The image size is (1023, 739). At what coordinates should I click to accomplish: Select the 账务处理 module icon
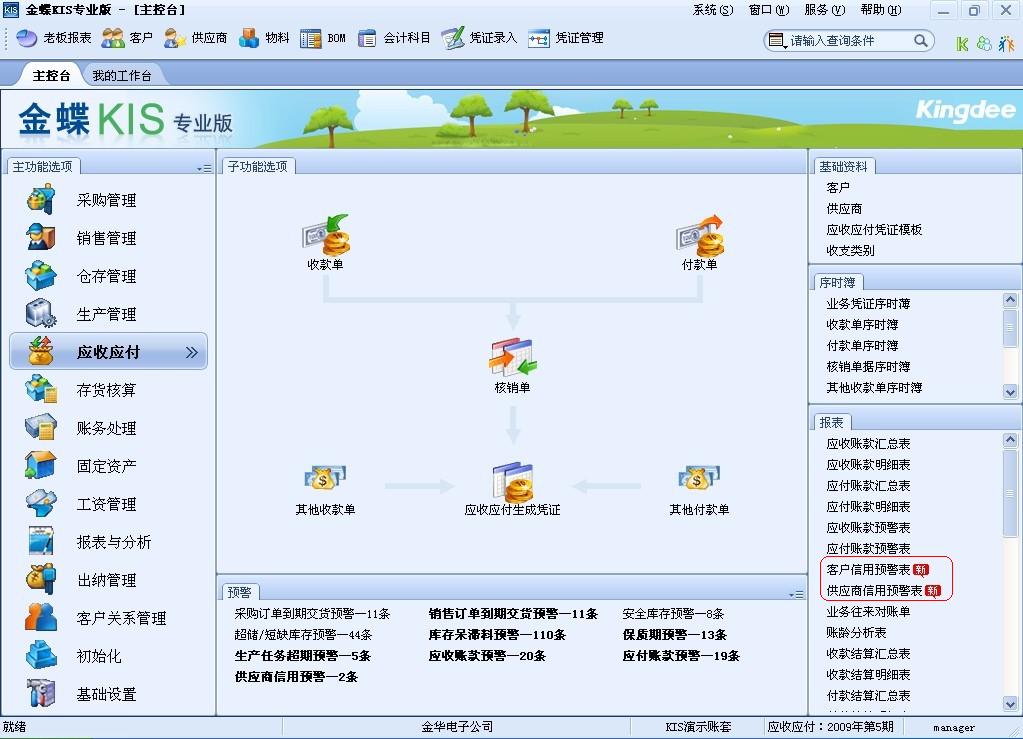tap(40, 427)
